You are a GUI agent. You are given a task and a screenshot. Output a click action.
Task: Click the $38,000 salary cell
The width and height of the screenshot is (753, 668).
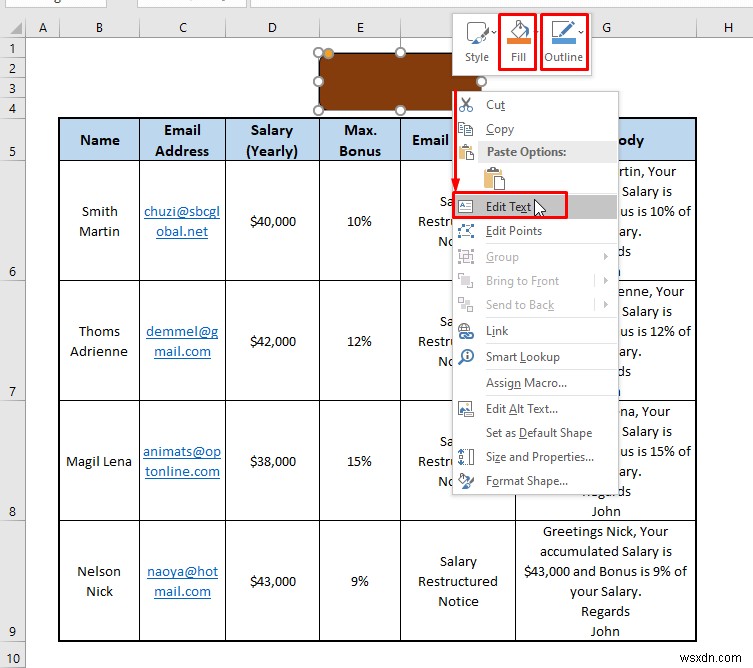pos(272,461)
